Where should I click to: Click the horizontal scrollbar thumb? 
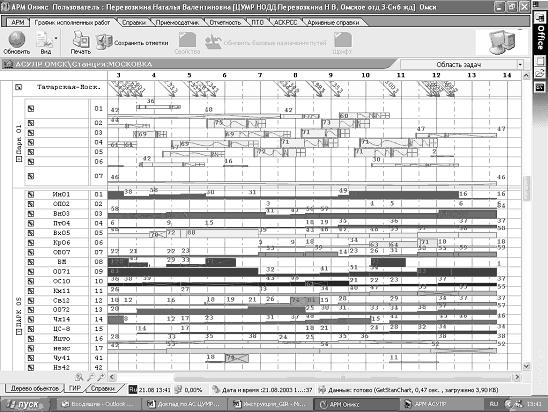click(342, 377)
